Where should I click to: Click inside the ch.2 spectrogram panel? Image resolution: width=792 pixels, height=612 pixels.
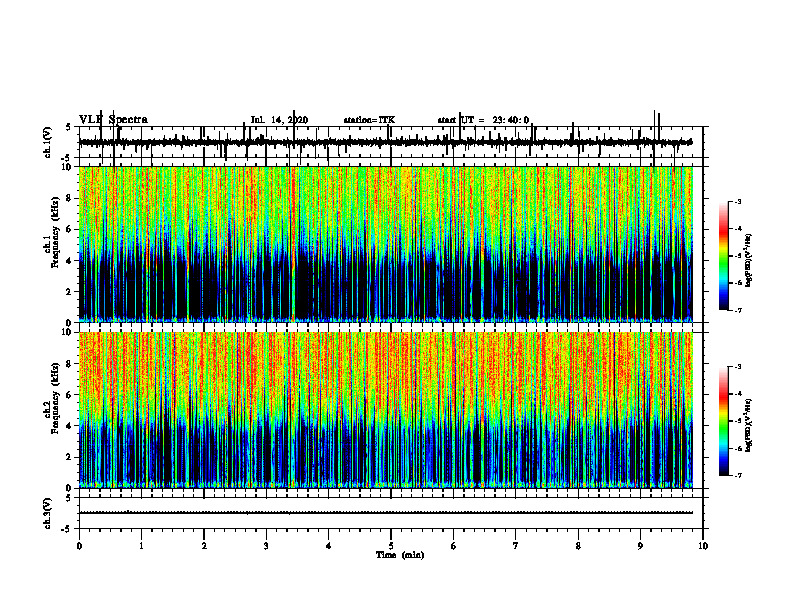385,410
